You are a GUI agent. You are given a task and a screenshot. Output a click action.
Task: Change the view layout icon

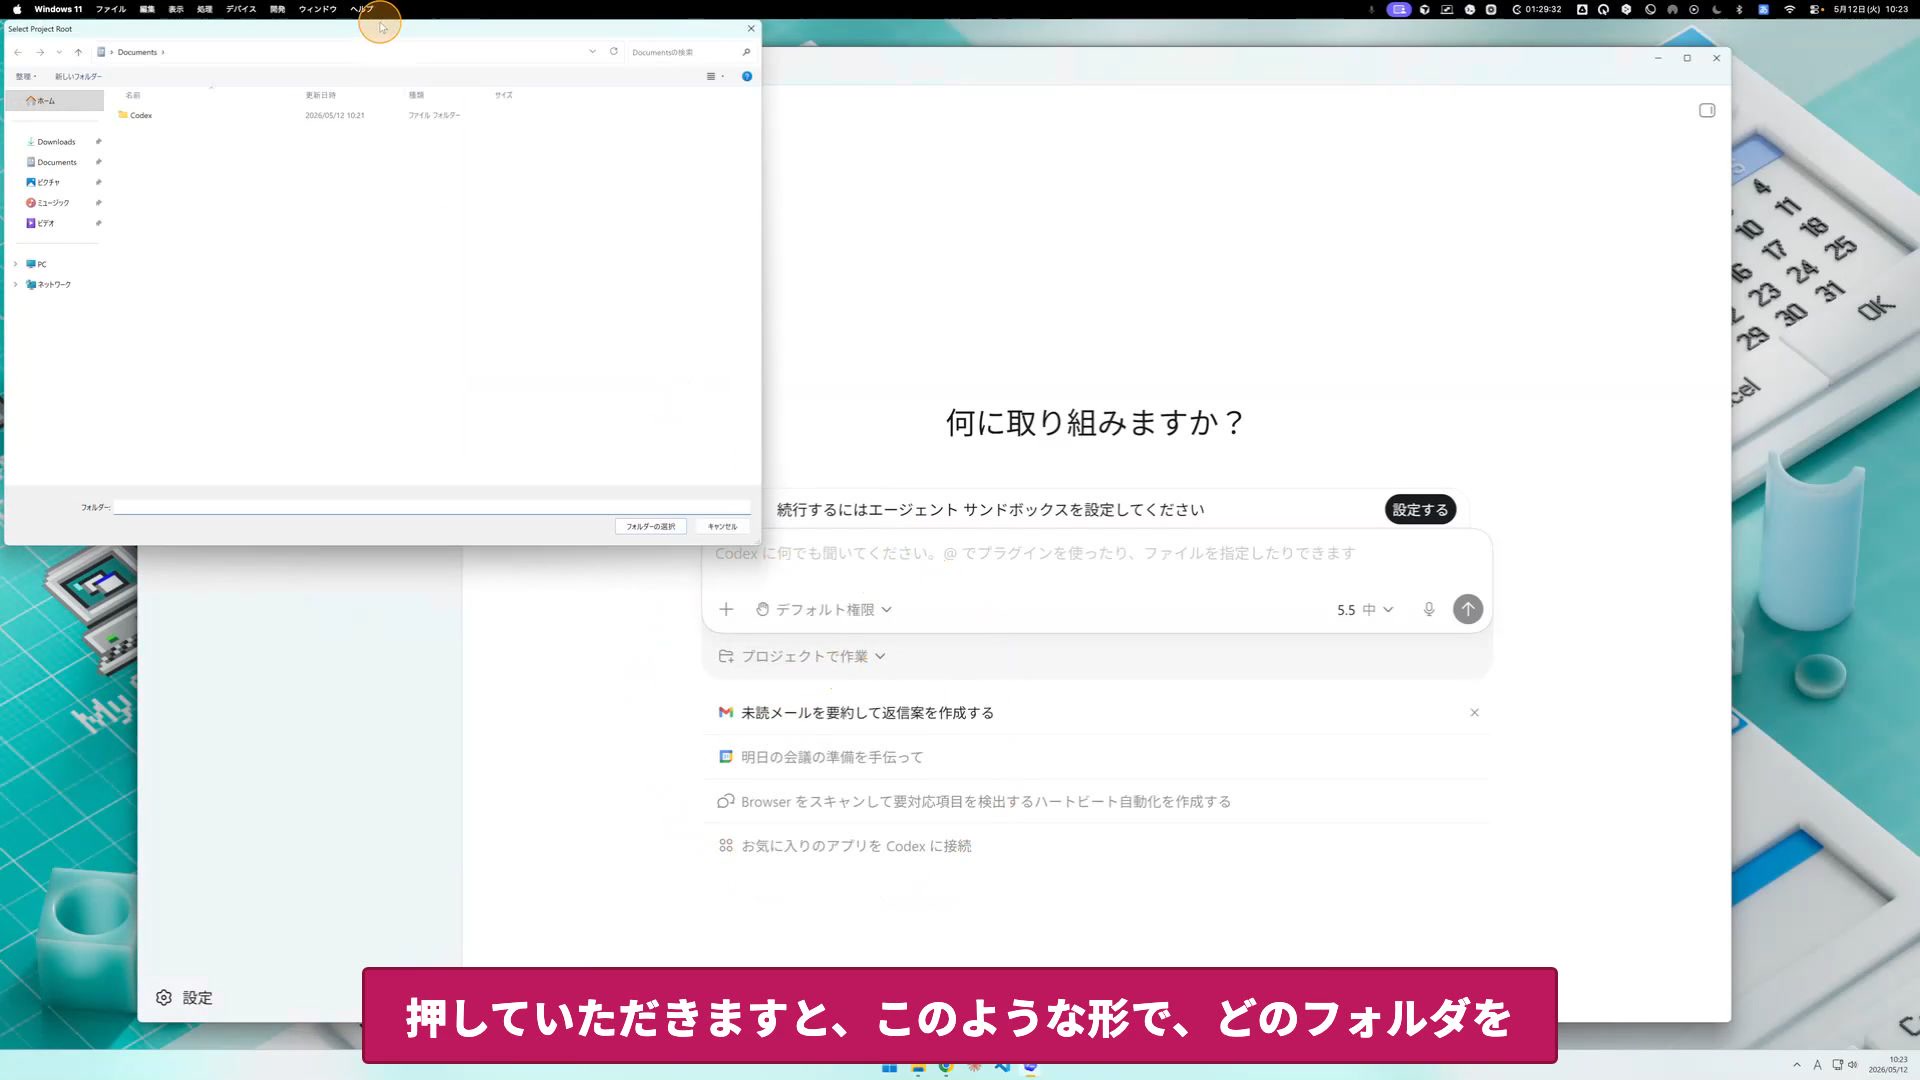(x=711, y=76)
